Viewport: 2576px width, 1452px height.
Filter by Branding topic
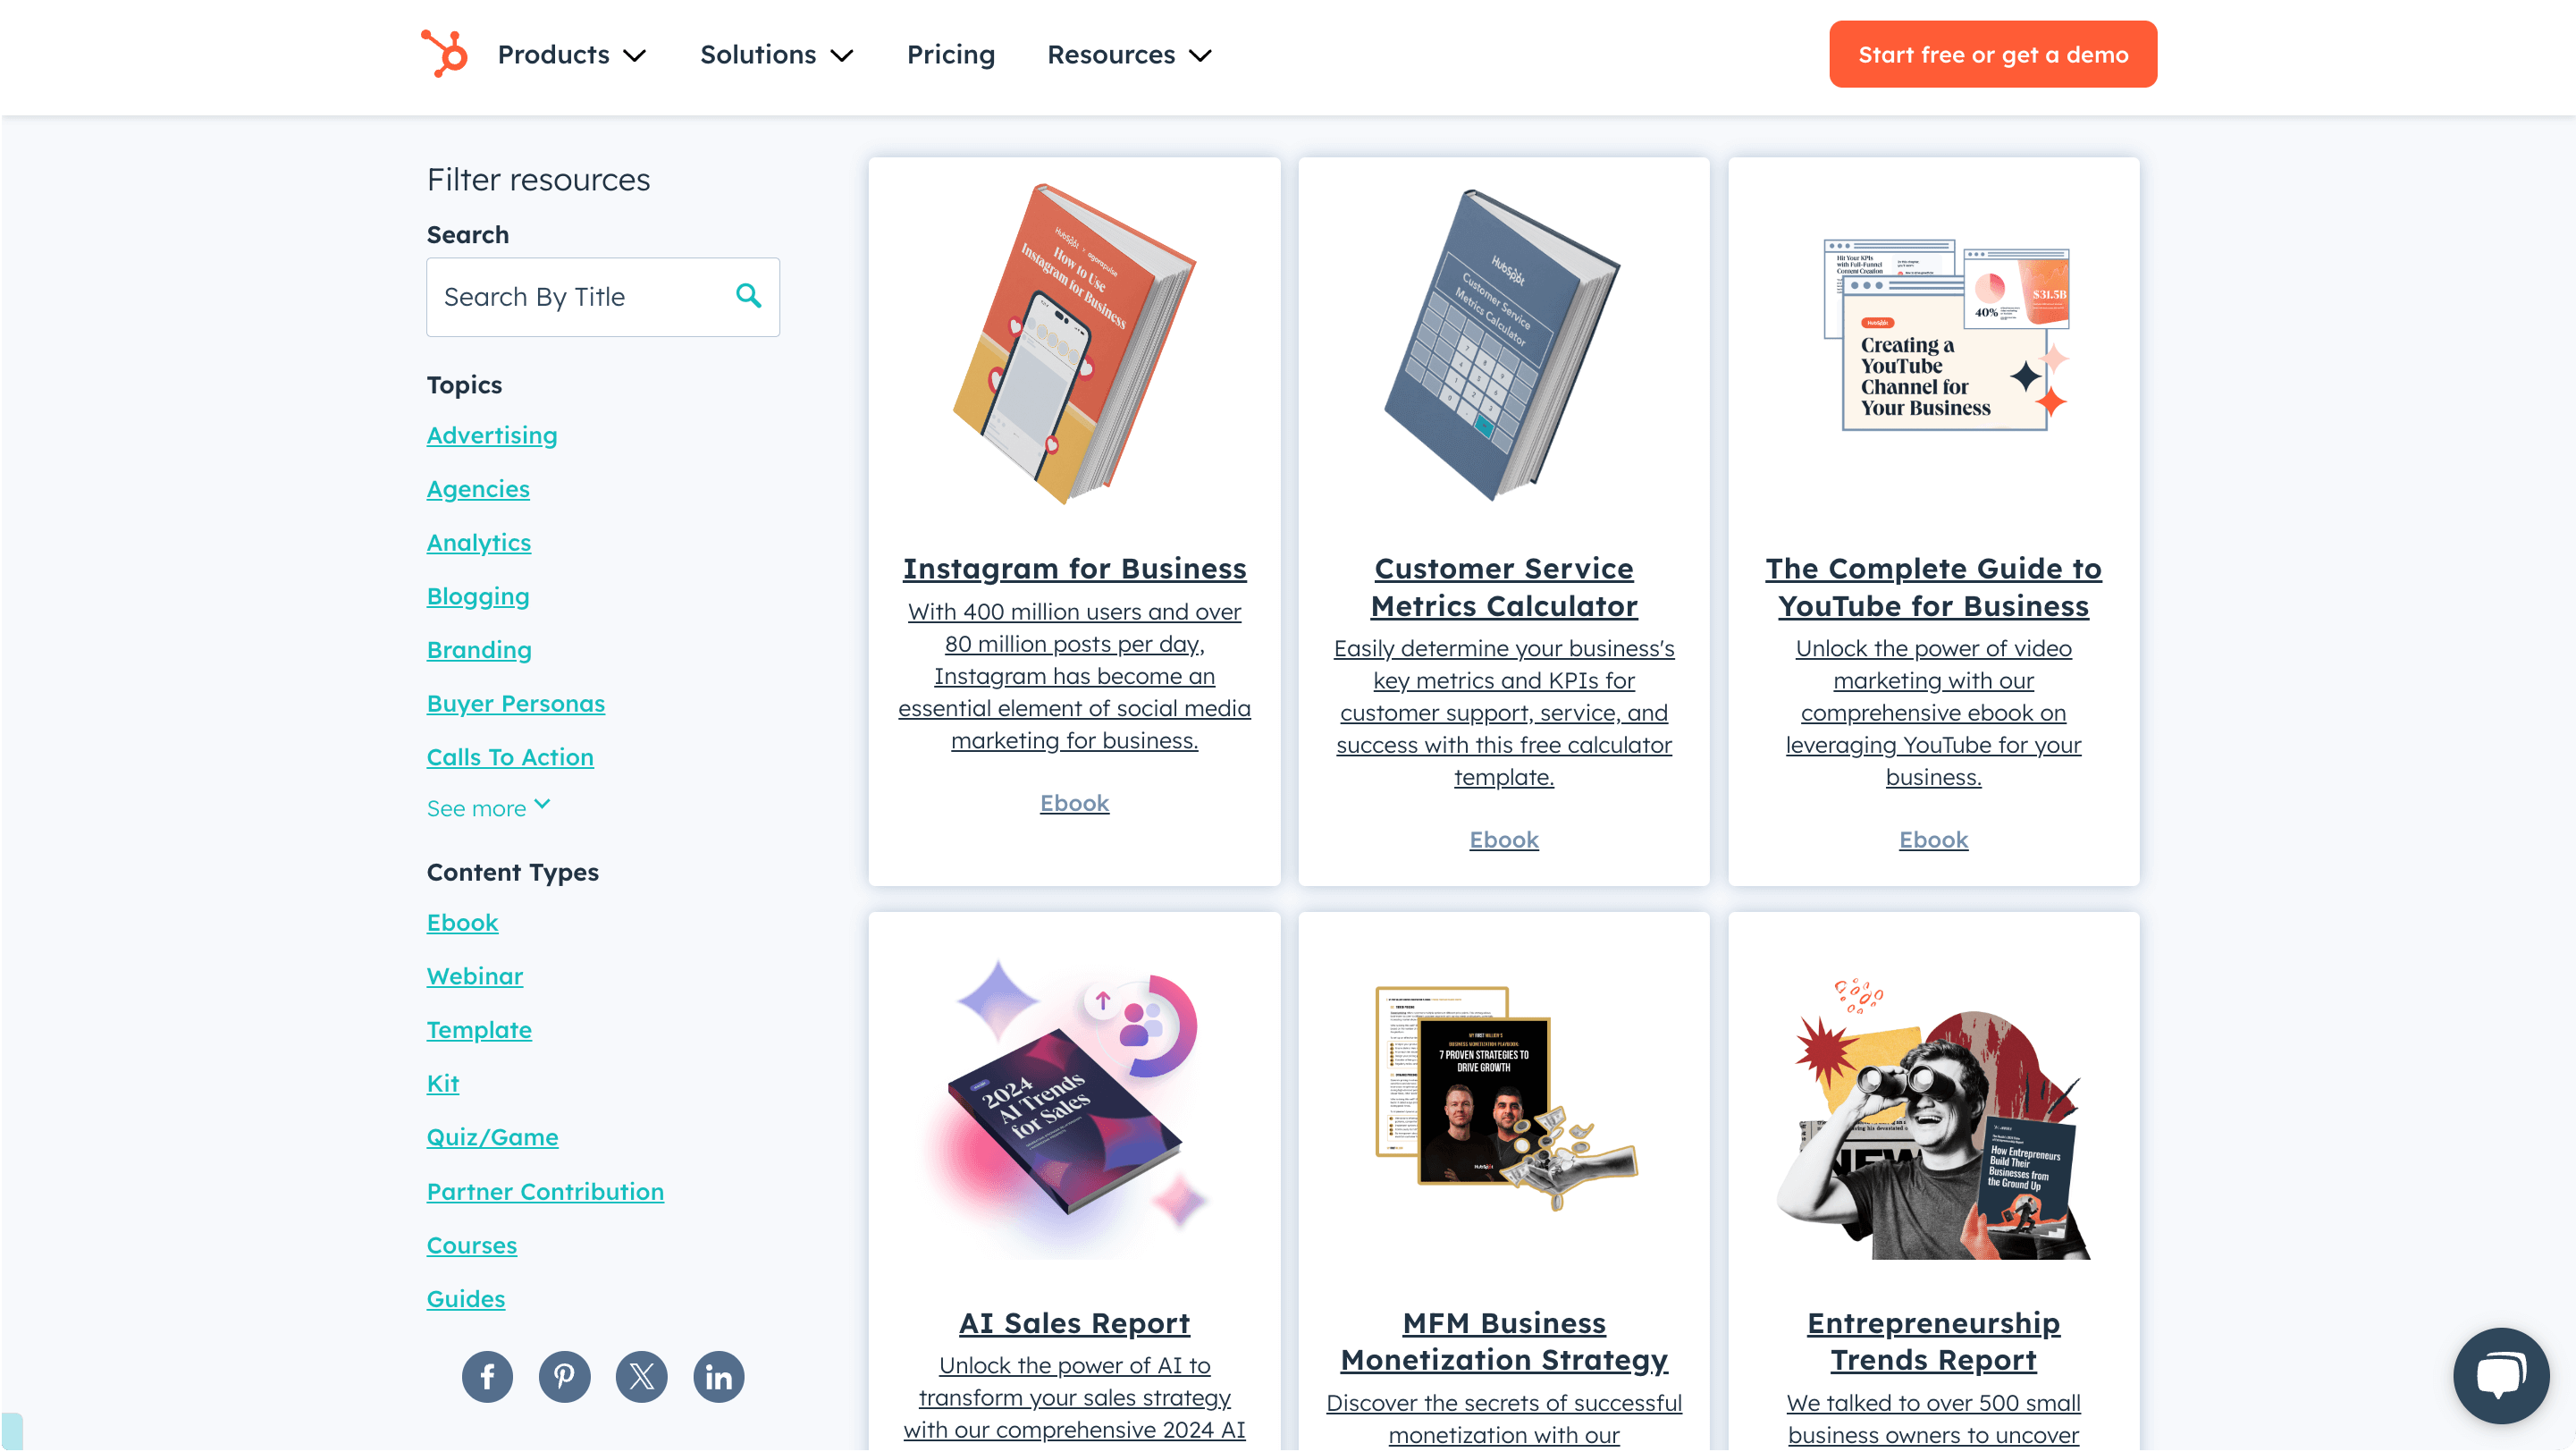point(479,650)
